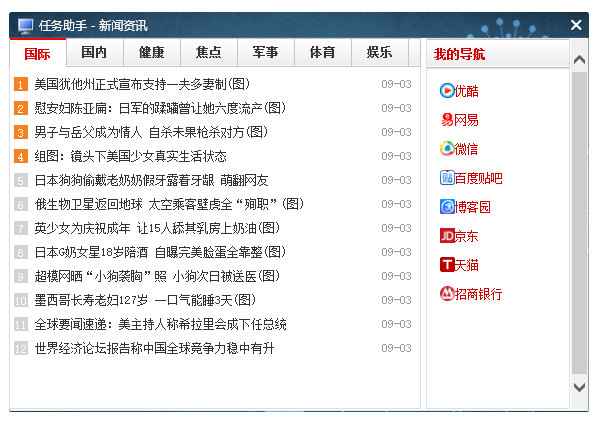Open headline about 慰安妇陈亚扁
599x421 pixels.
(x=160, y=108)
